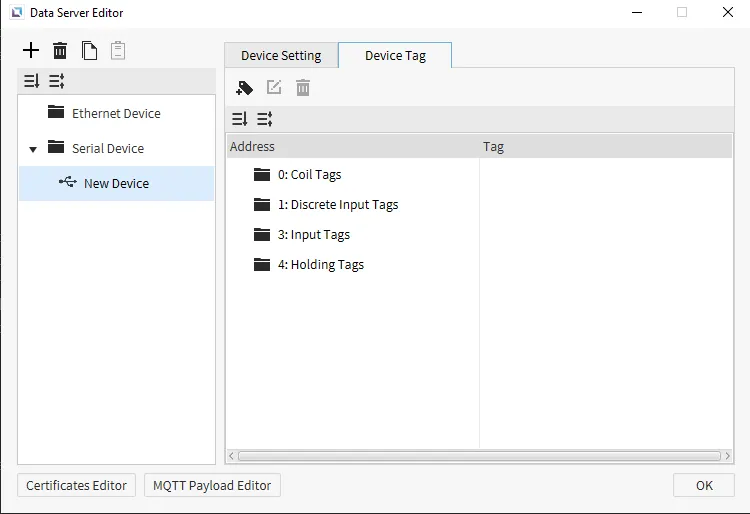The height and width of the screenshot is (514, 750).
Task: Click the copy device icon
Action: [89, 51]
